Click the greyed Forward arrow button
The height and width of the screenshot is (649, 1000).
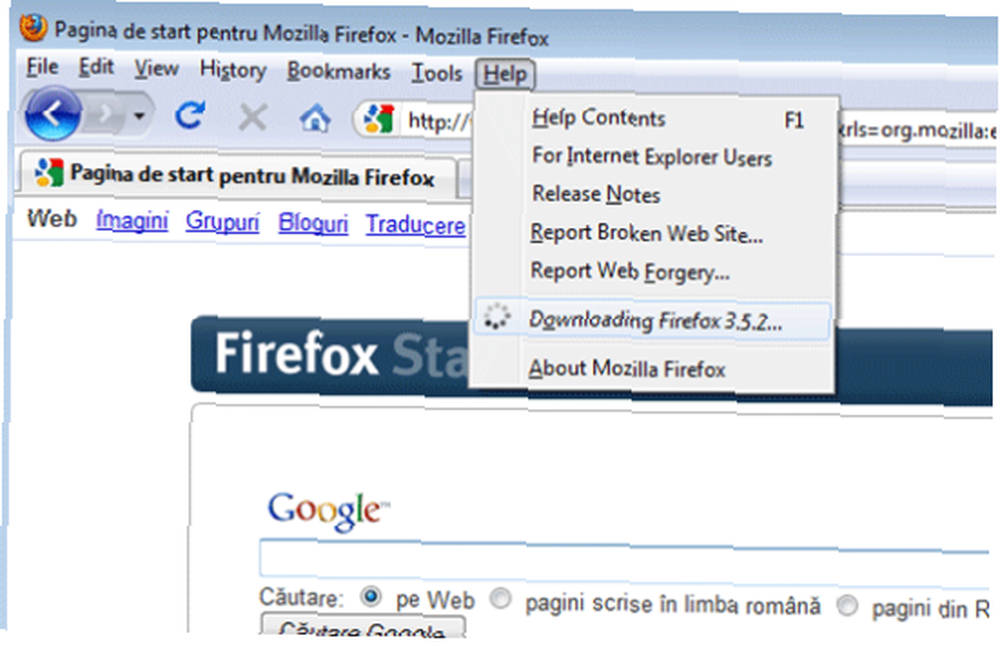point(105,115)
